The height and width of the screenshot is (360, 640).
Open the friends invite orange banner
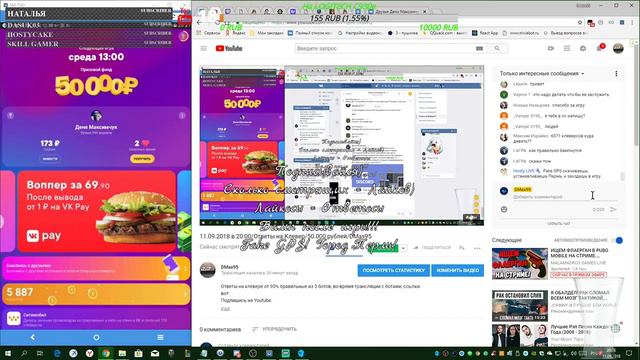point(96,268)
